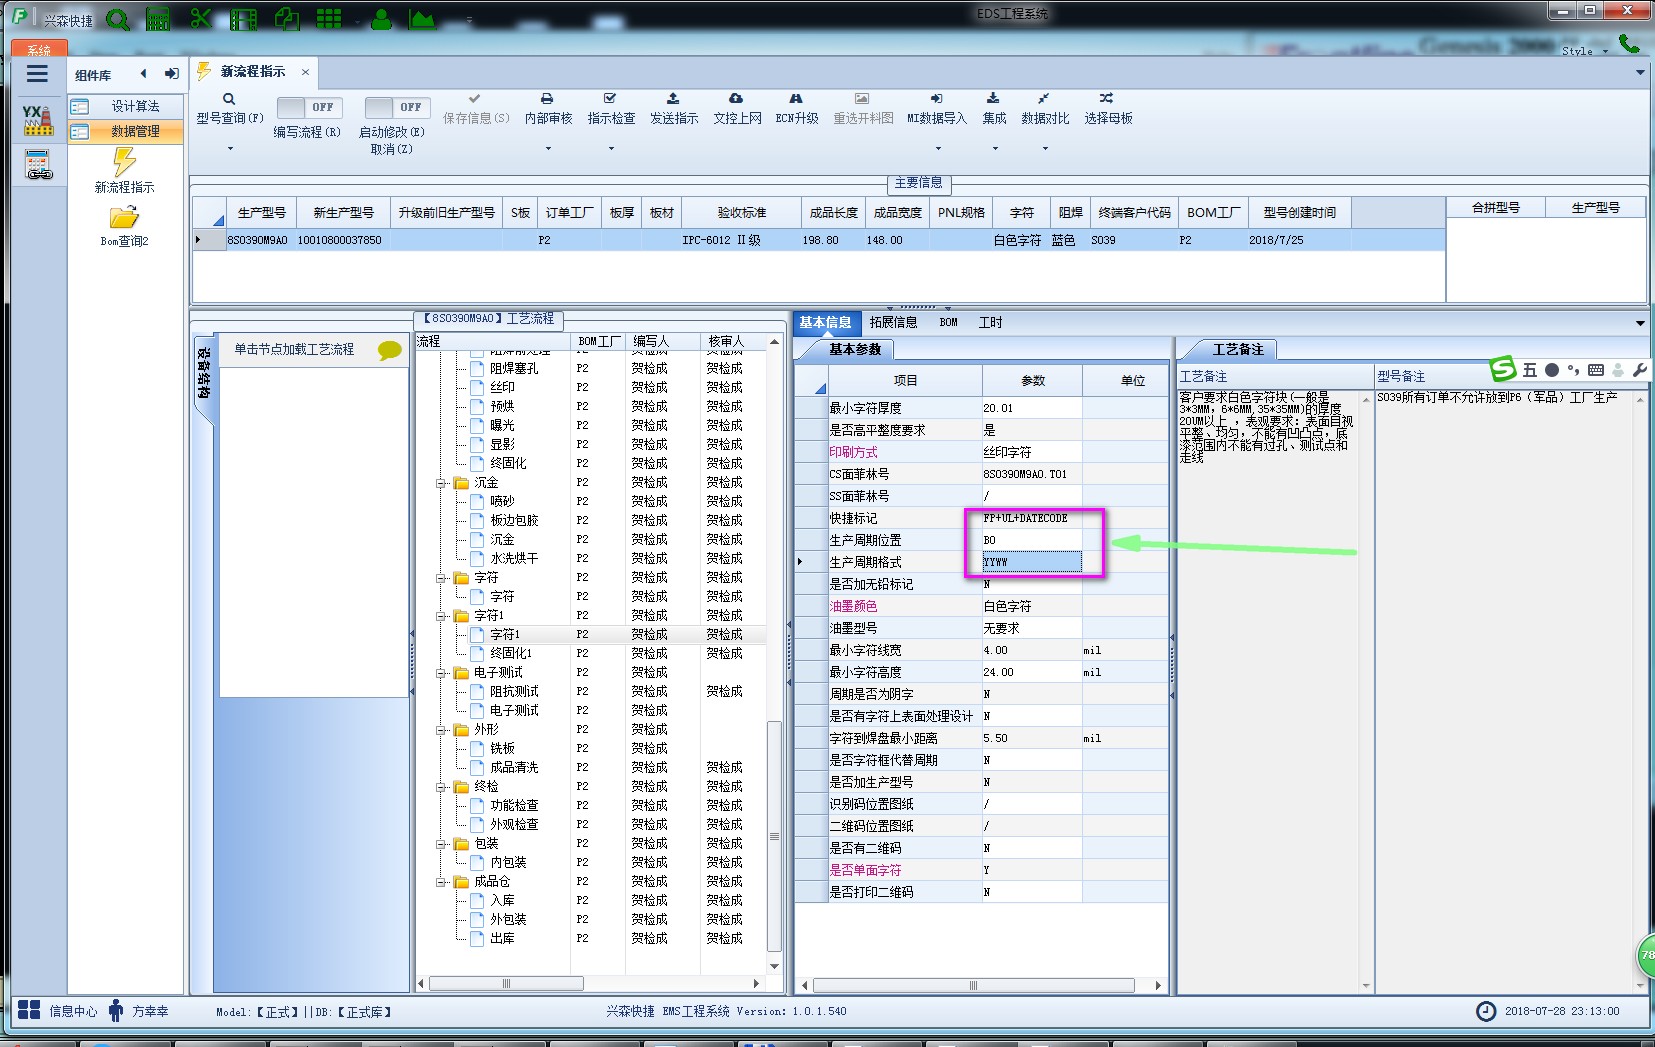This screenshot has width=1655, height=1047.
Task: Click the grid icon in title bar
Action: coord(329,19)
